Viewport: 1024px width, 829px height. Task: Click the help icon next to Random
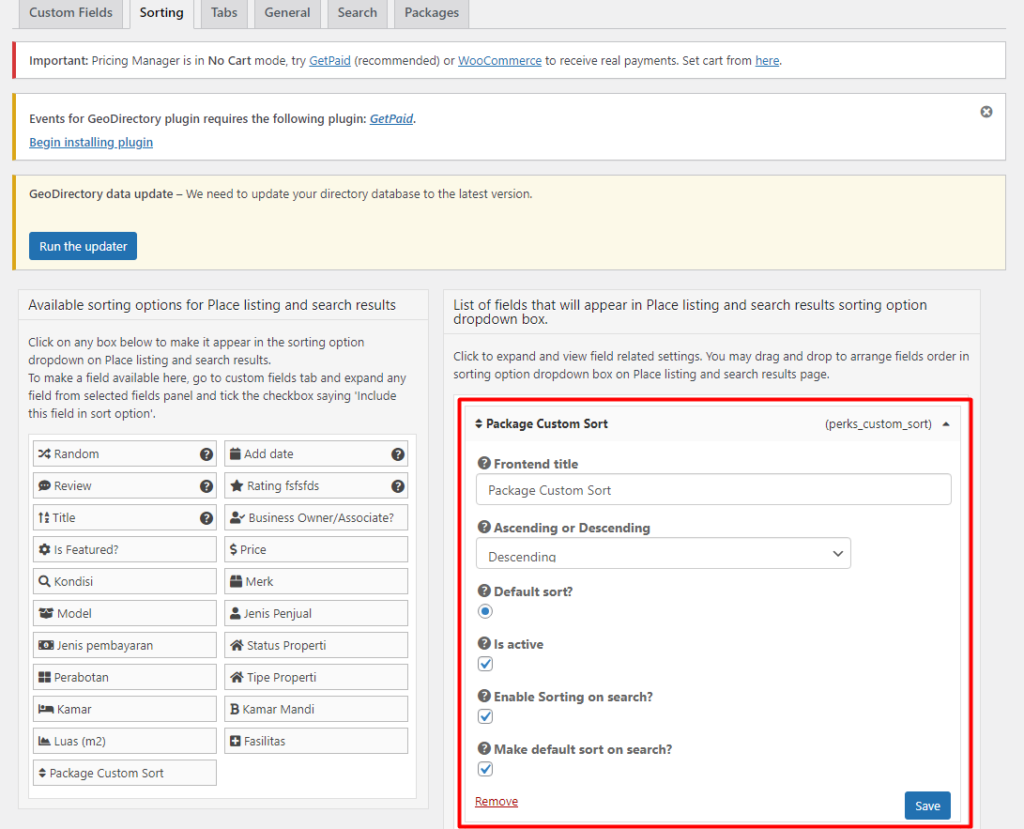tap(206, 454)
